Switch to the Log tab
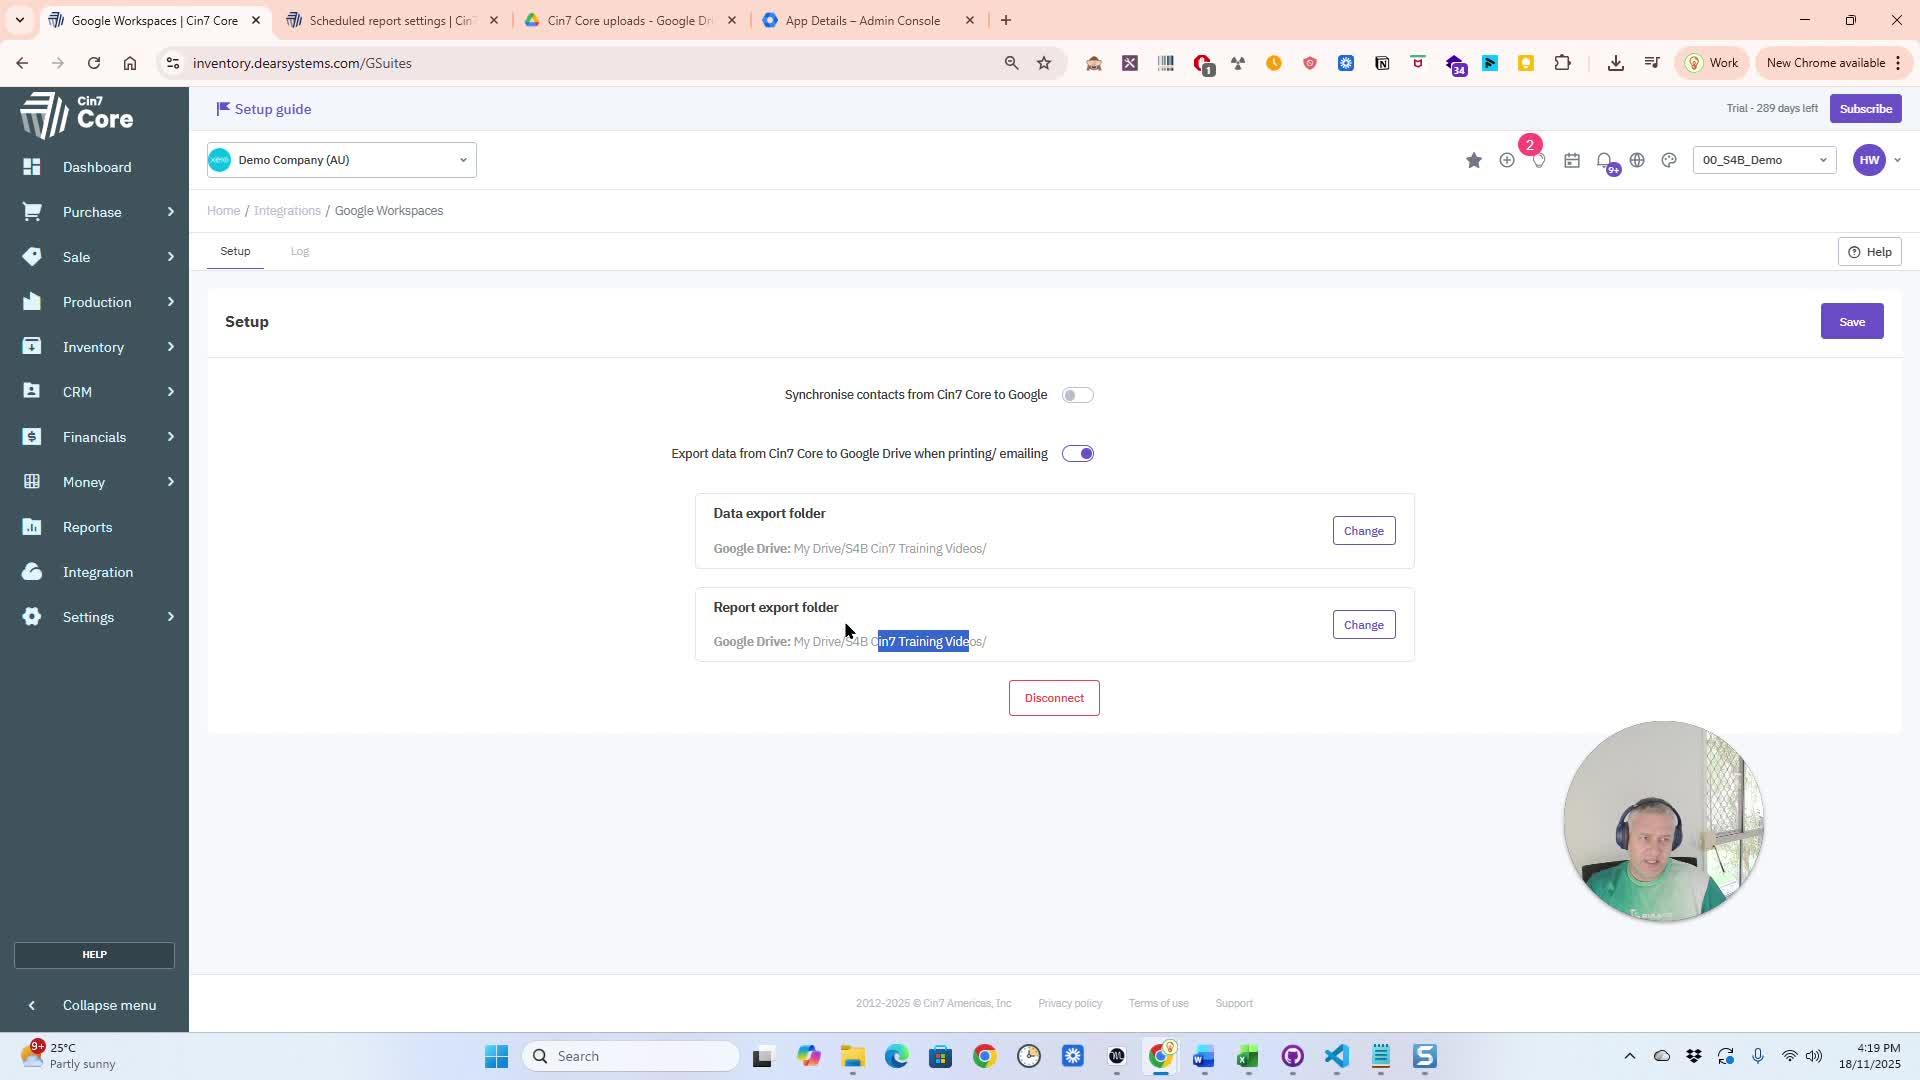This screenshot has width=1920, height=1080. 299,251
